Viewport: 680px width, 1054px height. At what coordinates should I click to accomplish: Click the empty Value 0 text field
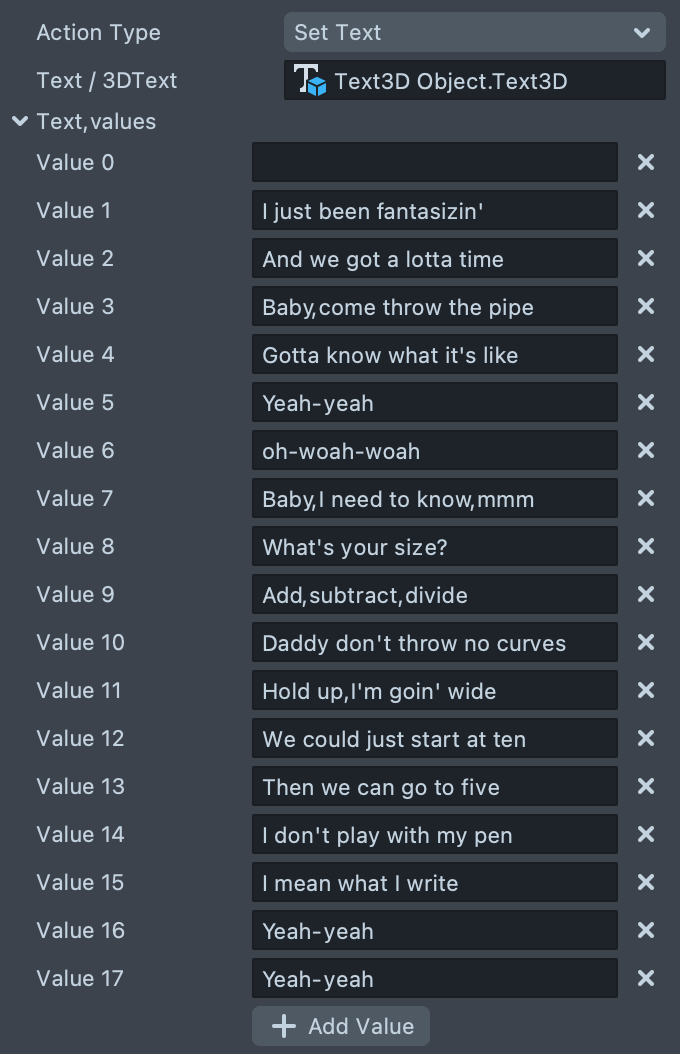point(434,162)
